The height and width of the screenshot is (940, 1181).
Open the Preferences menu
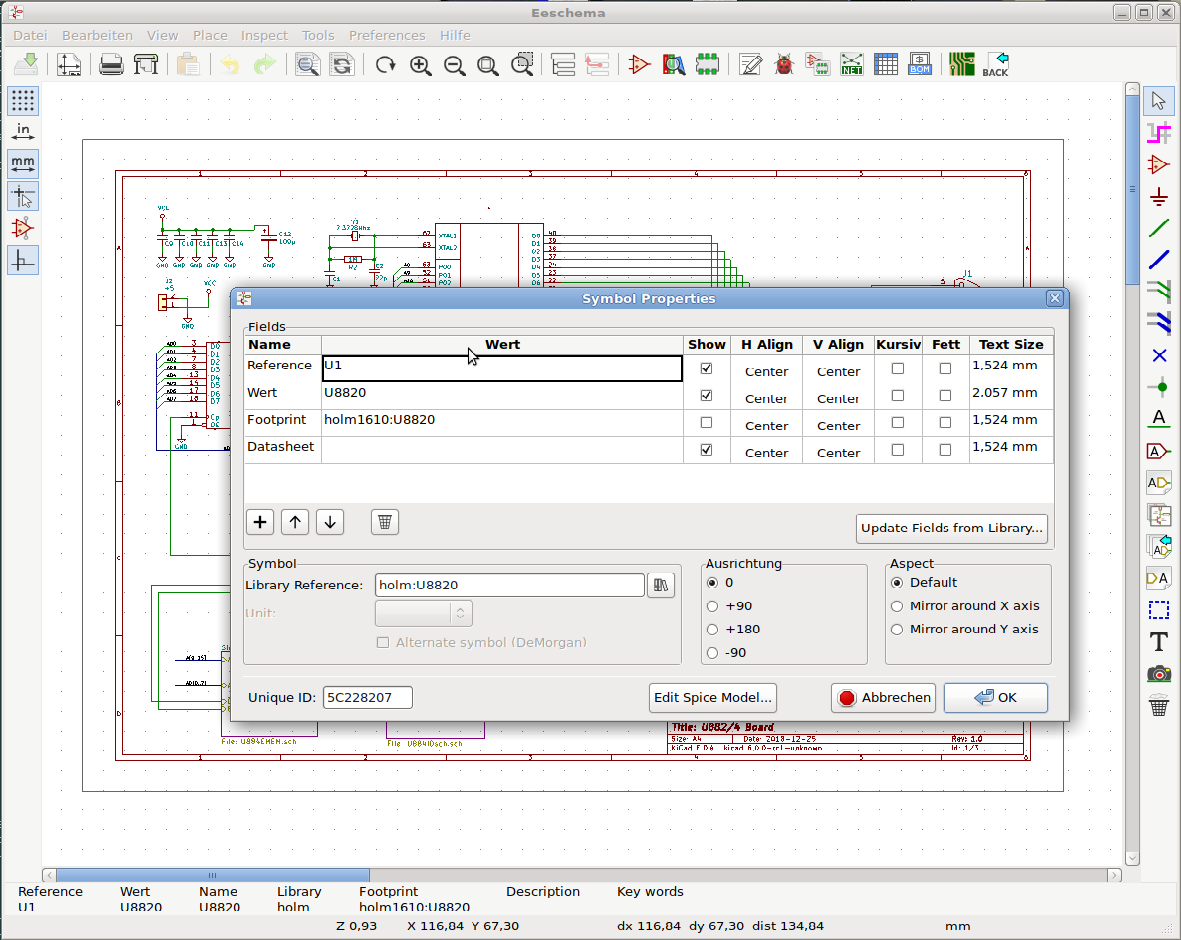(387, 35)
